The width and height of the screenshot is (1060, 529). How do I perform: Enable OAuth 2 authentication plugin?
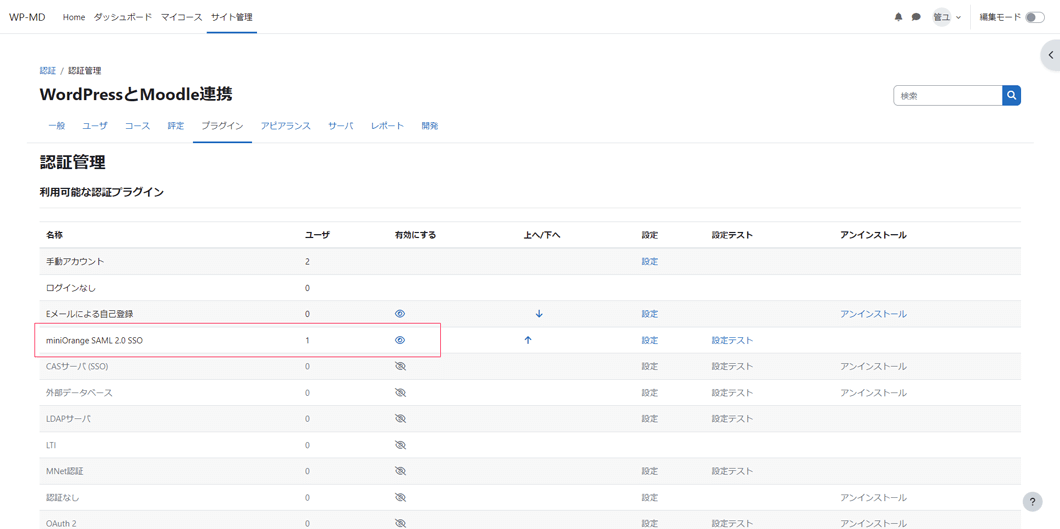pyautogui.click(x=400, y=523)
